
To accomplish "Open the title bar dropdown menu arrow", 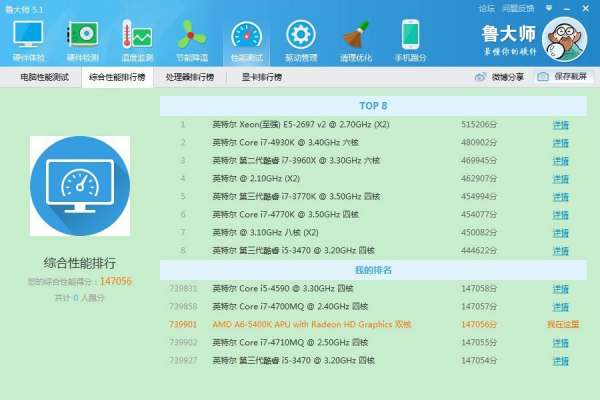I will click(x=549, y=8).
